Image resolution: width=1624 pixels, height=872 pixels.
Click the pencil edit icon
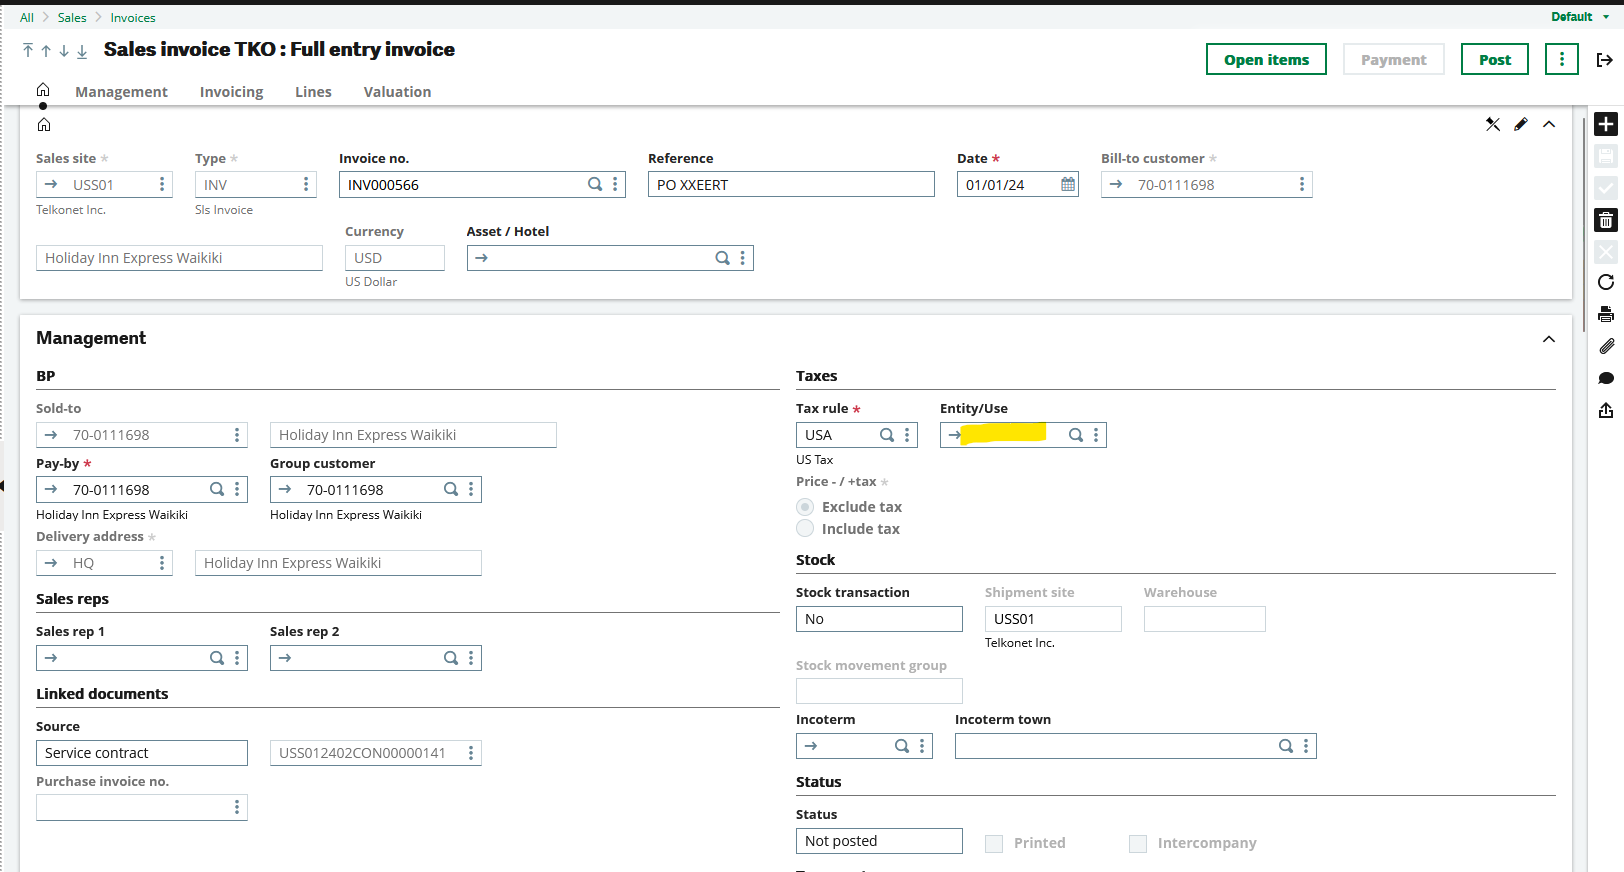pos(1521,125)
